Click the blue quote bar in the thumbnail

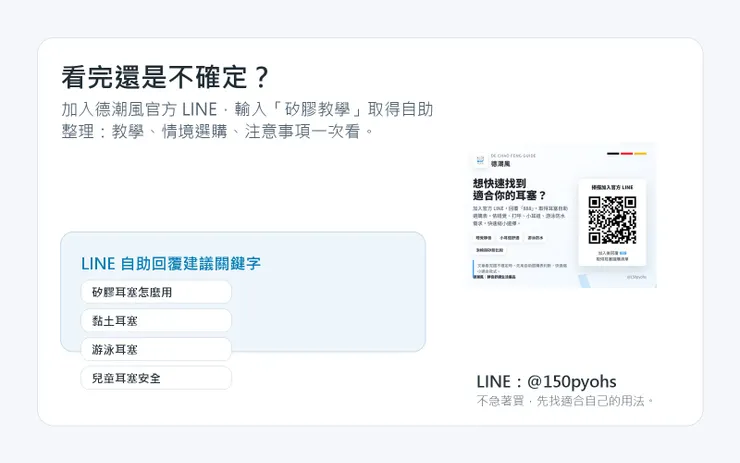(473, 269)
